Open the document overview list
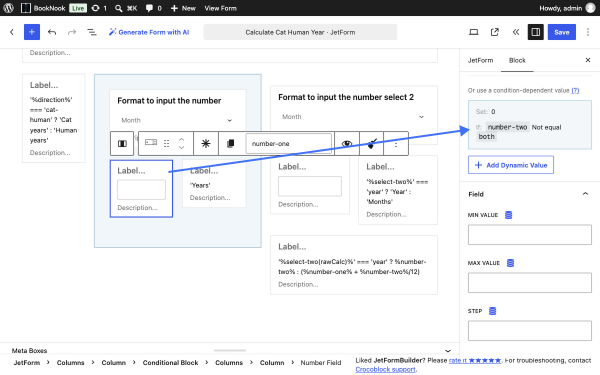 92,32
